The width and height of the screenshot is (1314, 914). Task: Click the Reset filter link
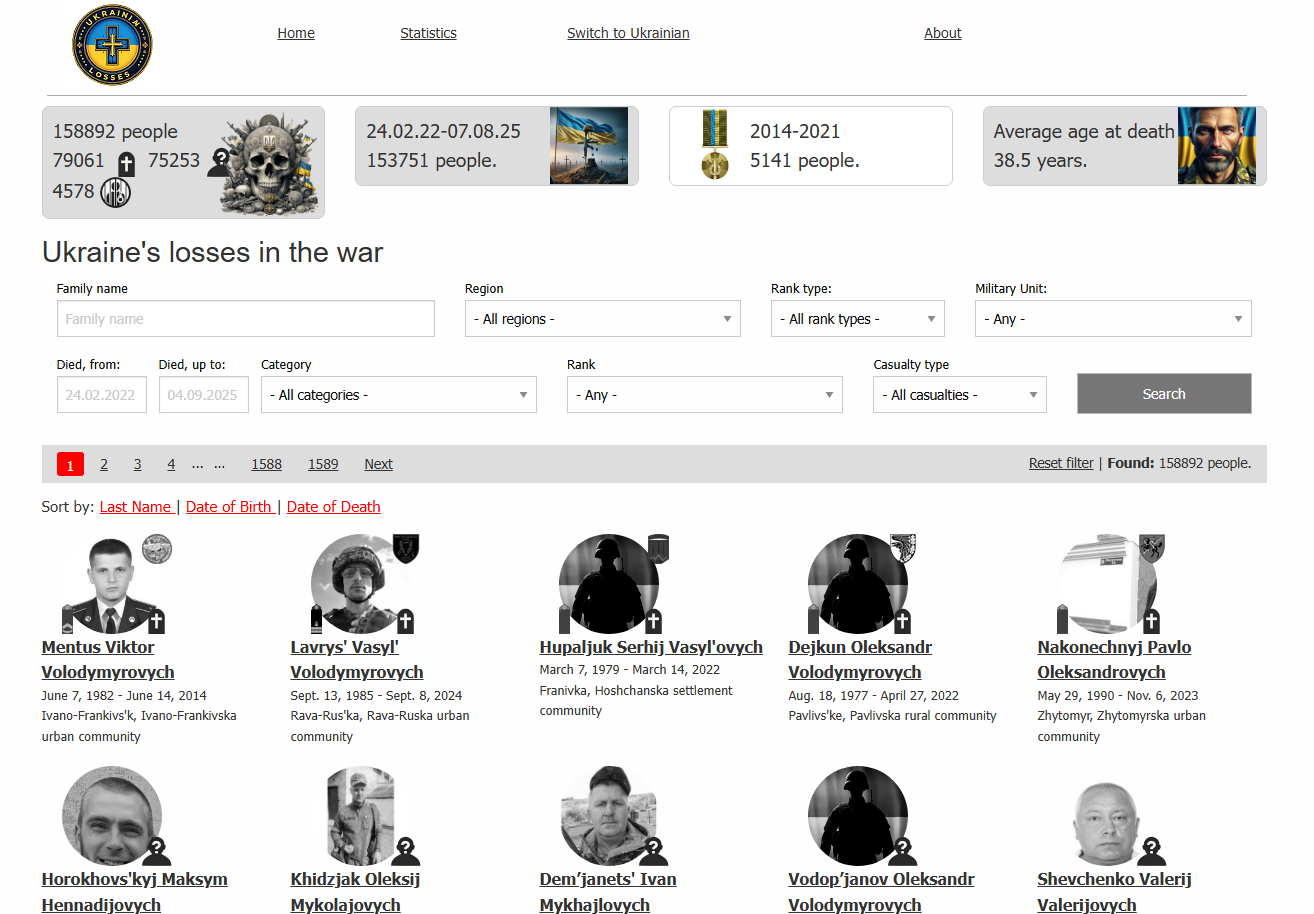[1060, 463]
